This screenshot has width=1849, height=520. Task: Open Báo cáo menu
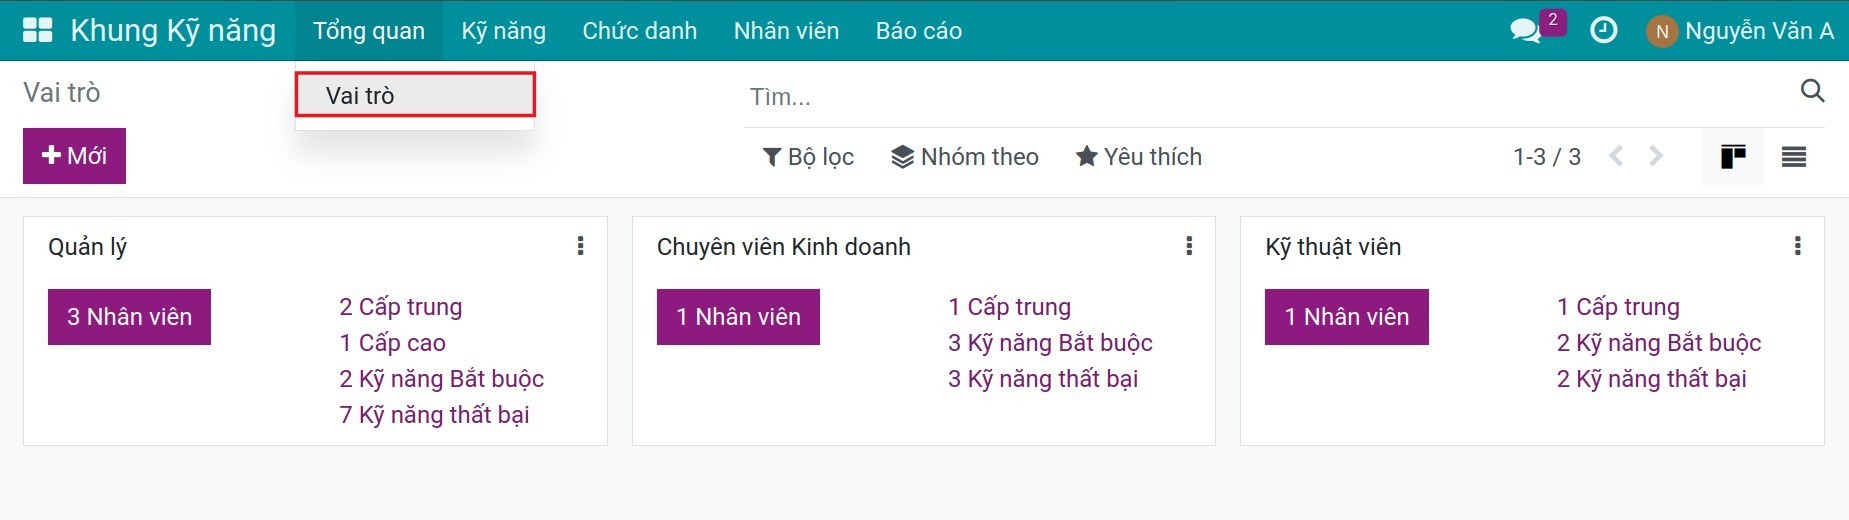tap(919, 31)
